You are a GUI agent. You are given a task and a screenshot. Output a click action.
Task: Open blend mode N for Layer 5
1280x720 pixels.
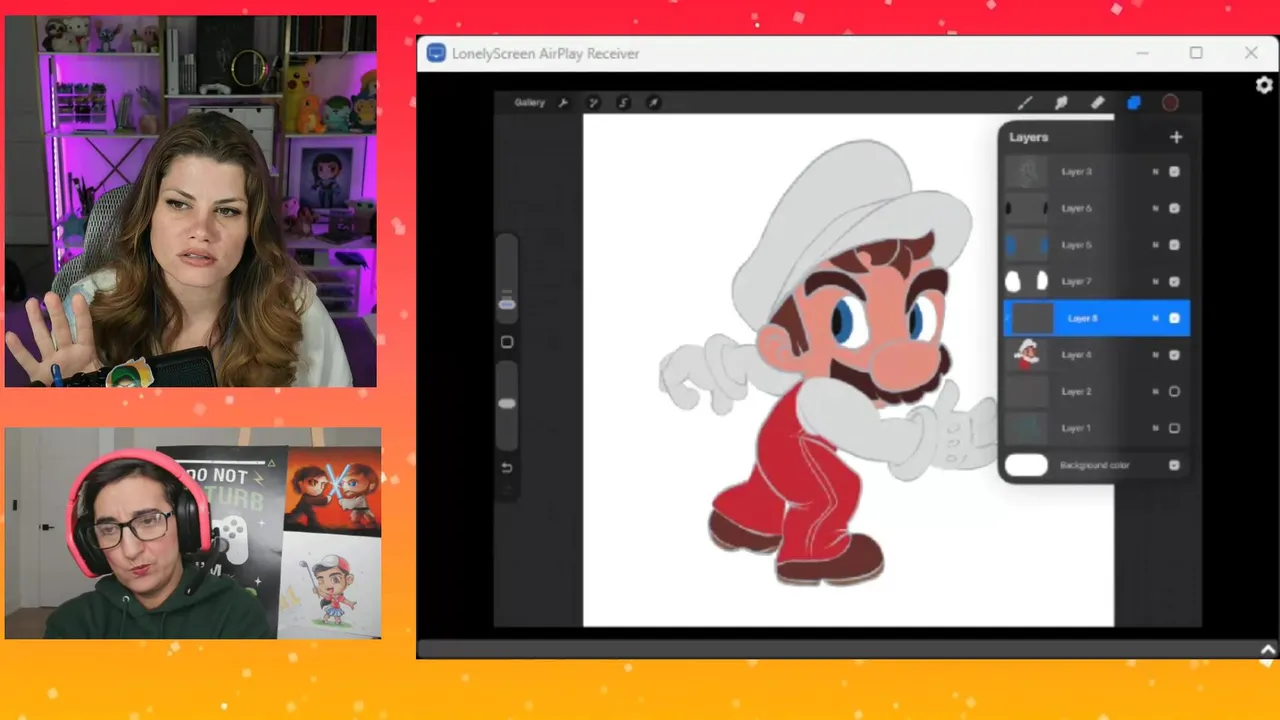click(1155, 245)
